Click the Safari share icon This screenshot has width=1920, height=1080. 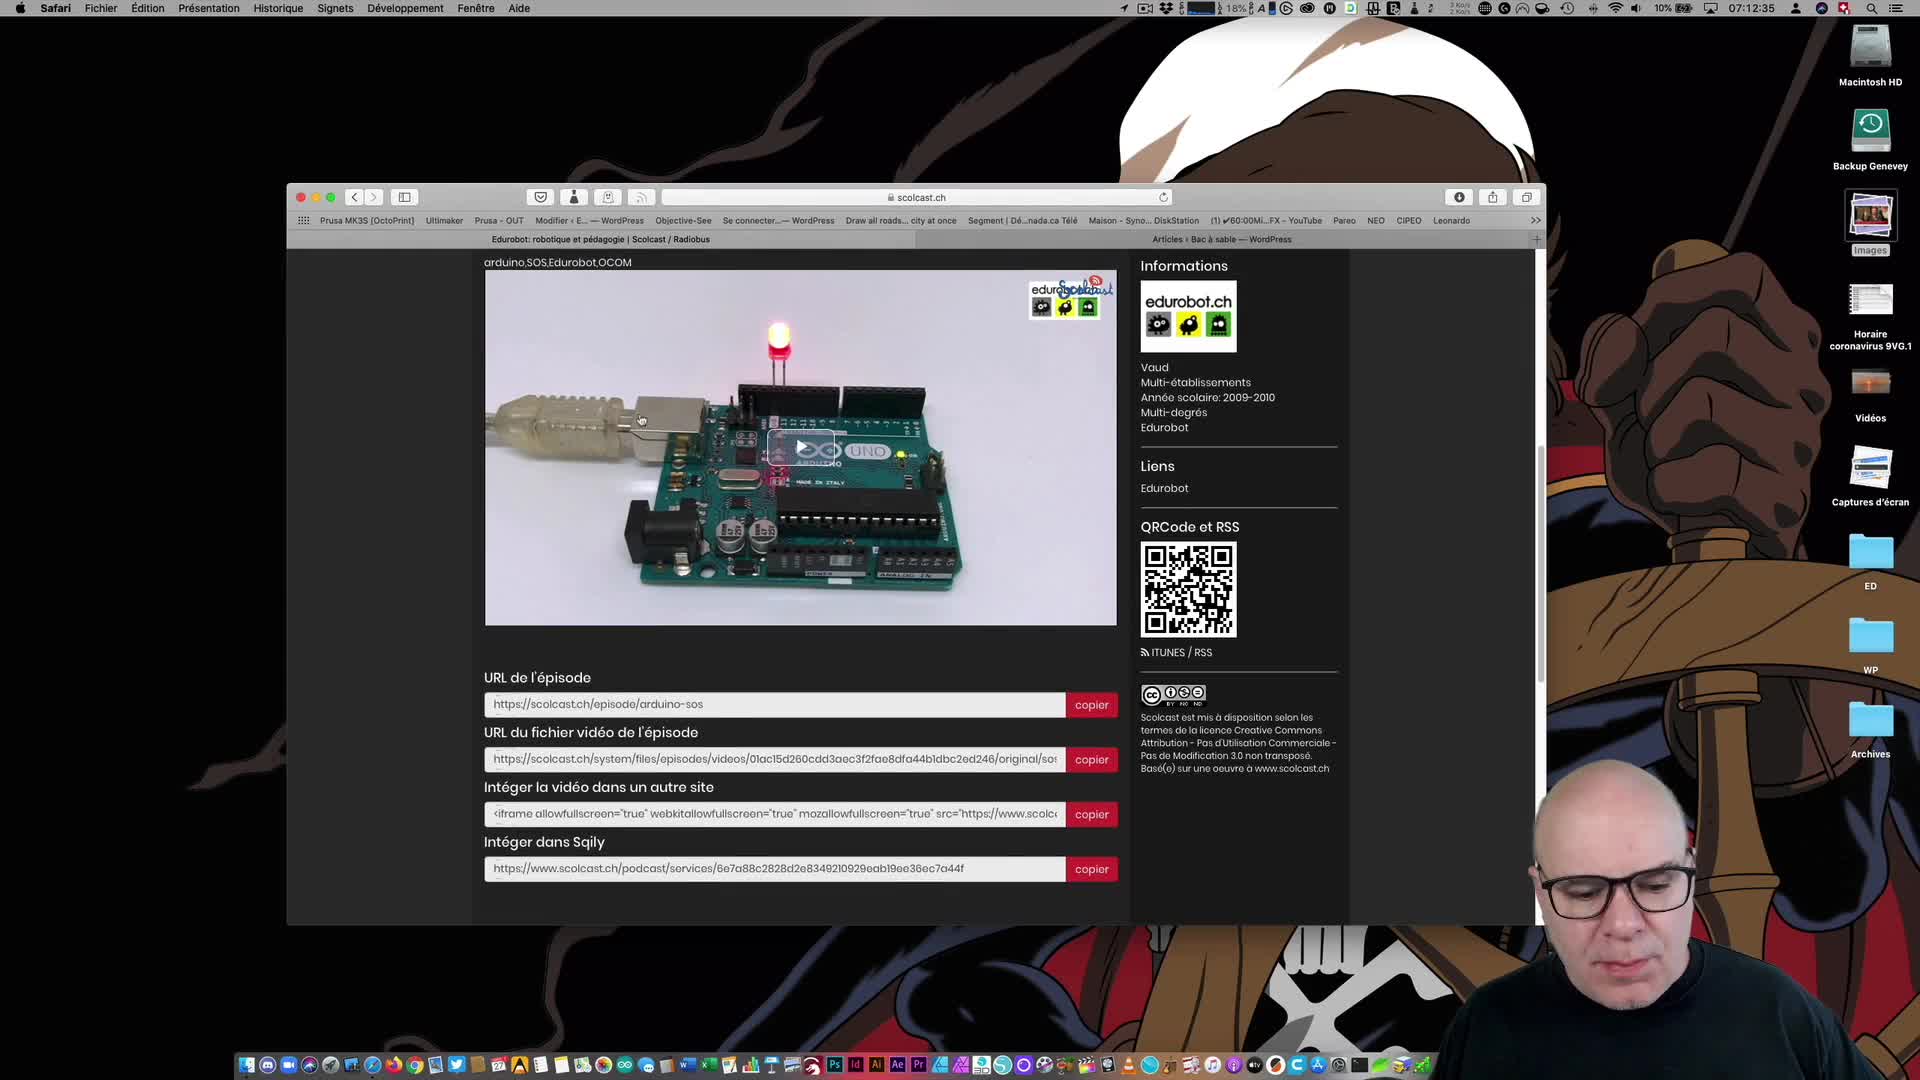(x=1492, y=197)
